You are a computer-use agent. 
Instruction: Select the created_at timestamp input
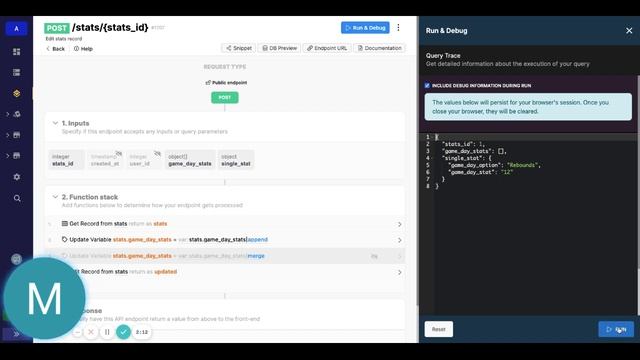pyautogui.click(x=105, y=160)
